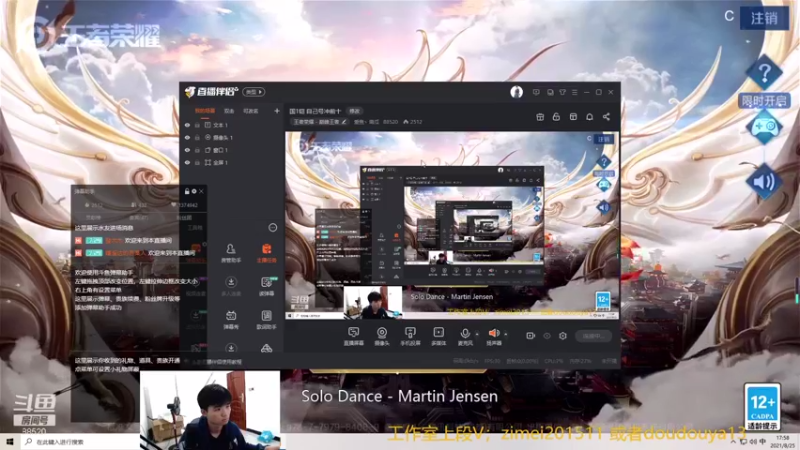
Task: Click the 限时开启 label in game
Action: coord(764,101)
